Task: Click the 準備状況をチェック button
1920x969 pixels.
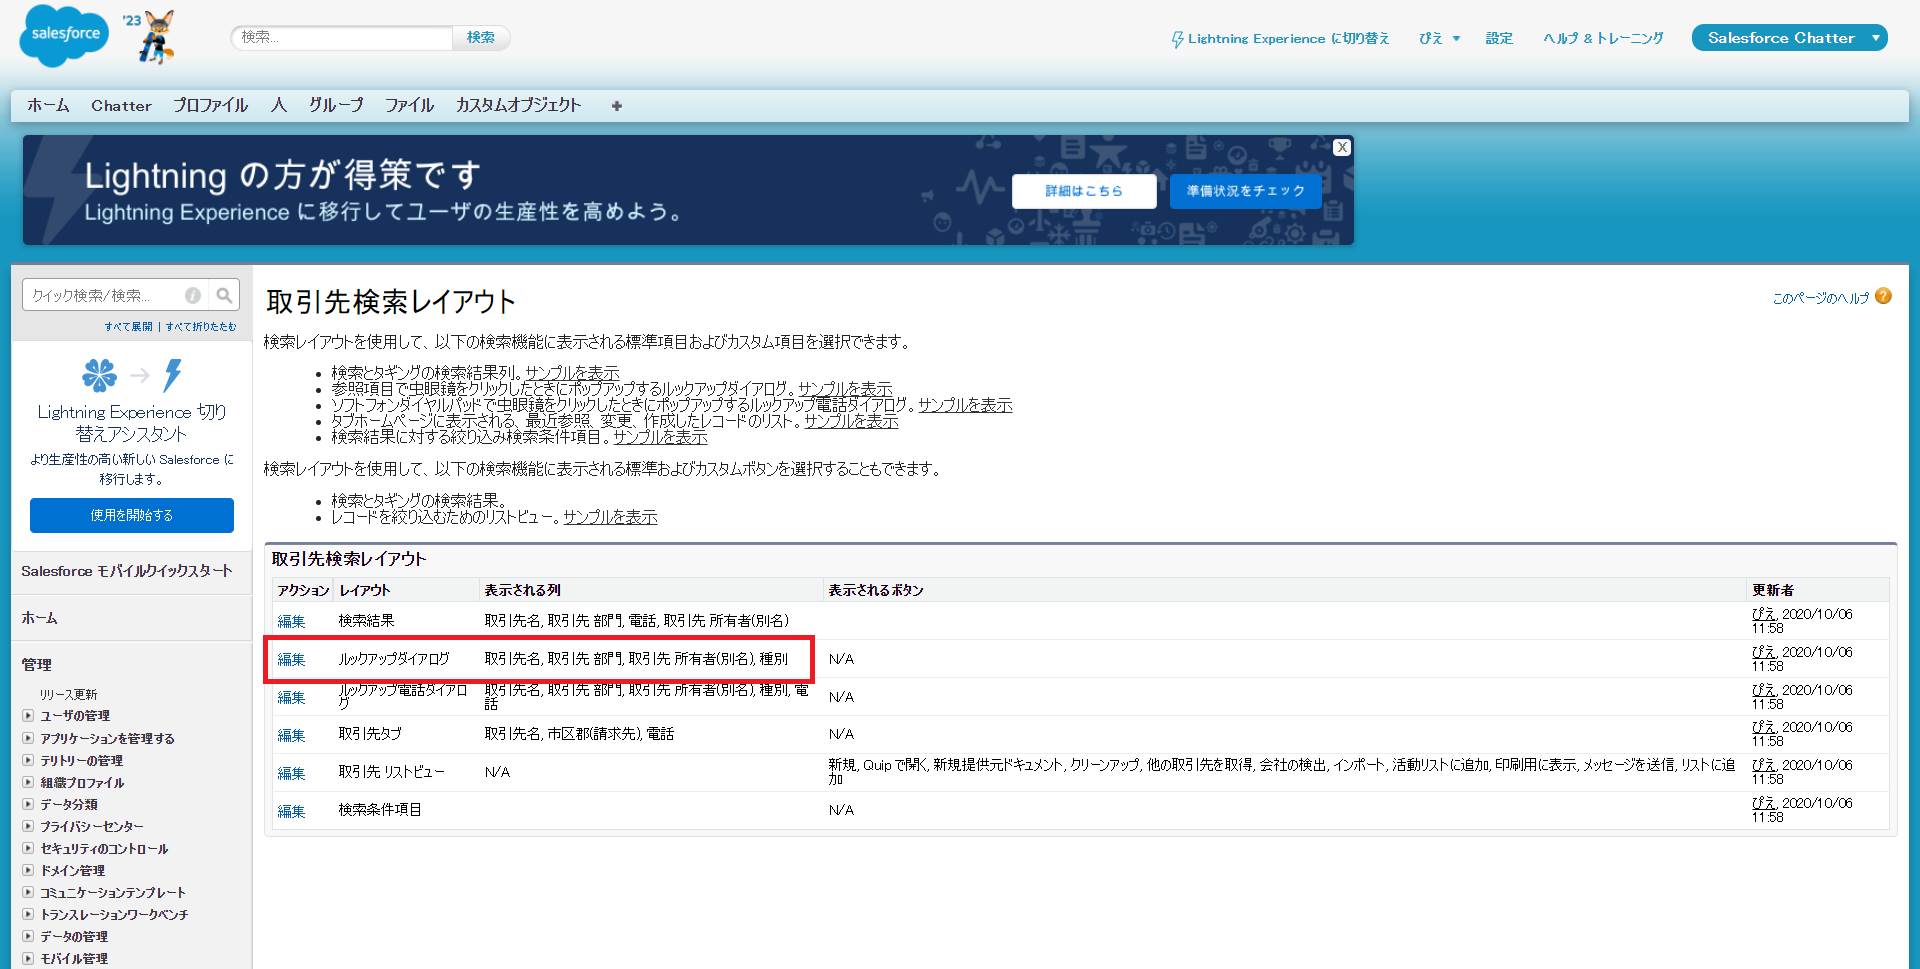Action: 1246,191
